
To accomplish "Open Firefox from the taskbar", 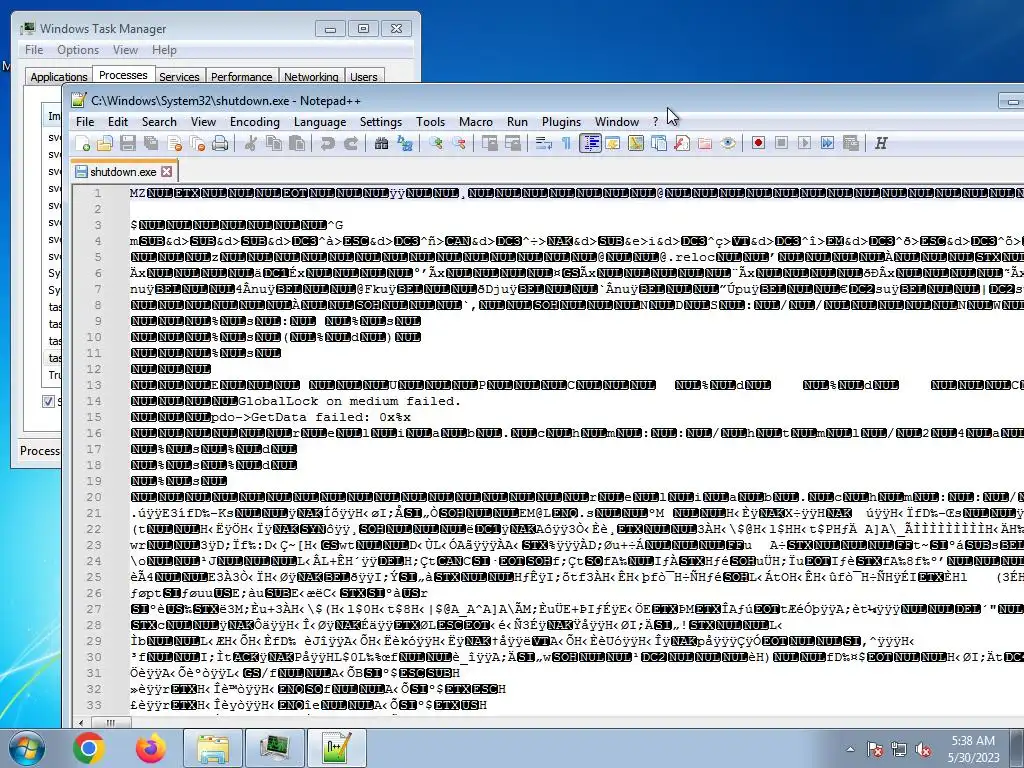I will [x=151, y=748].
